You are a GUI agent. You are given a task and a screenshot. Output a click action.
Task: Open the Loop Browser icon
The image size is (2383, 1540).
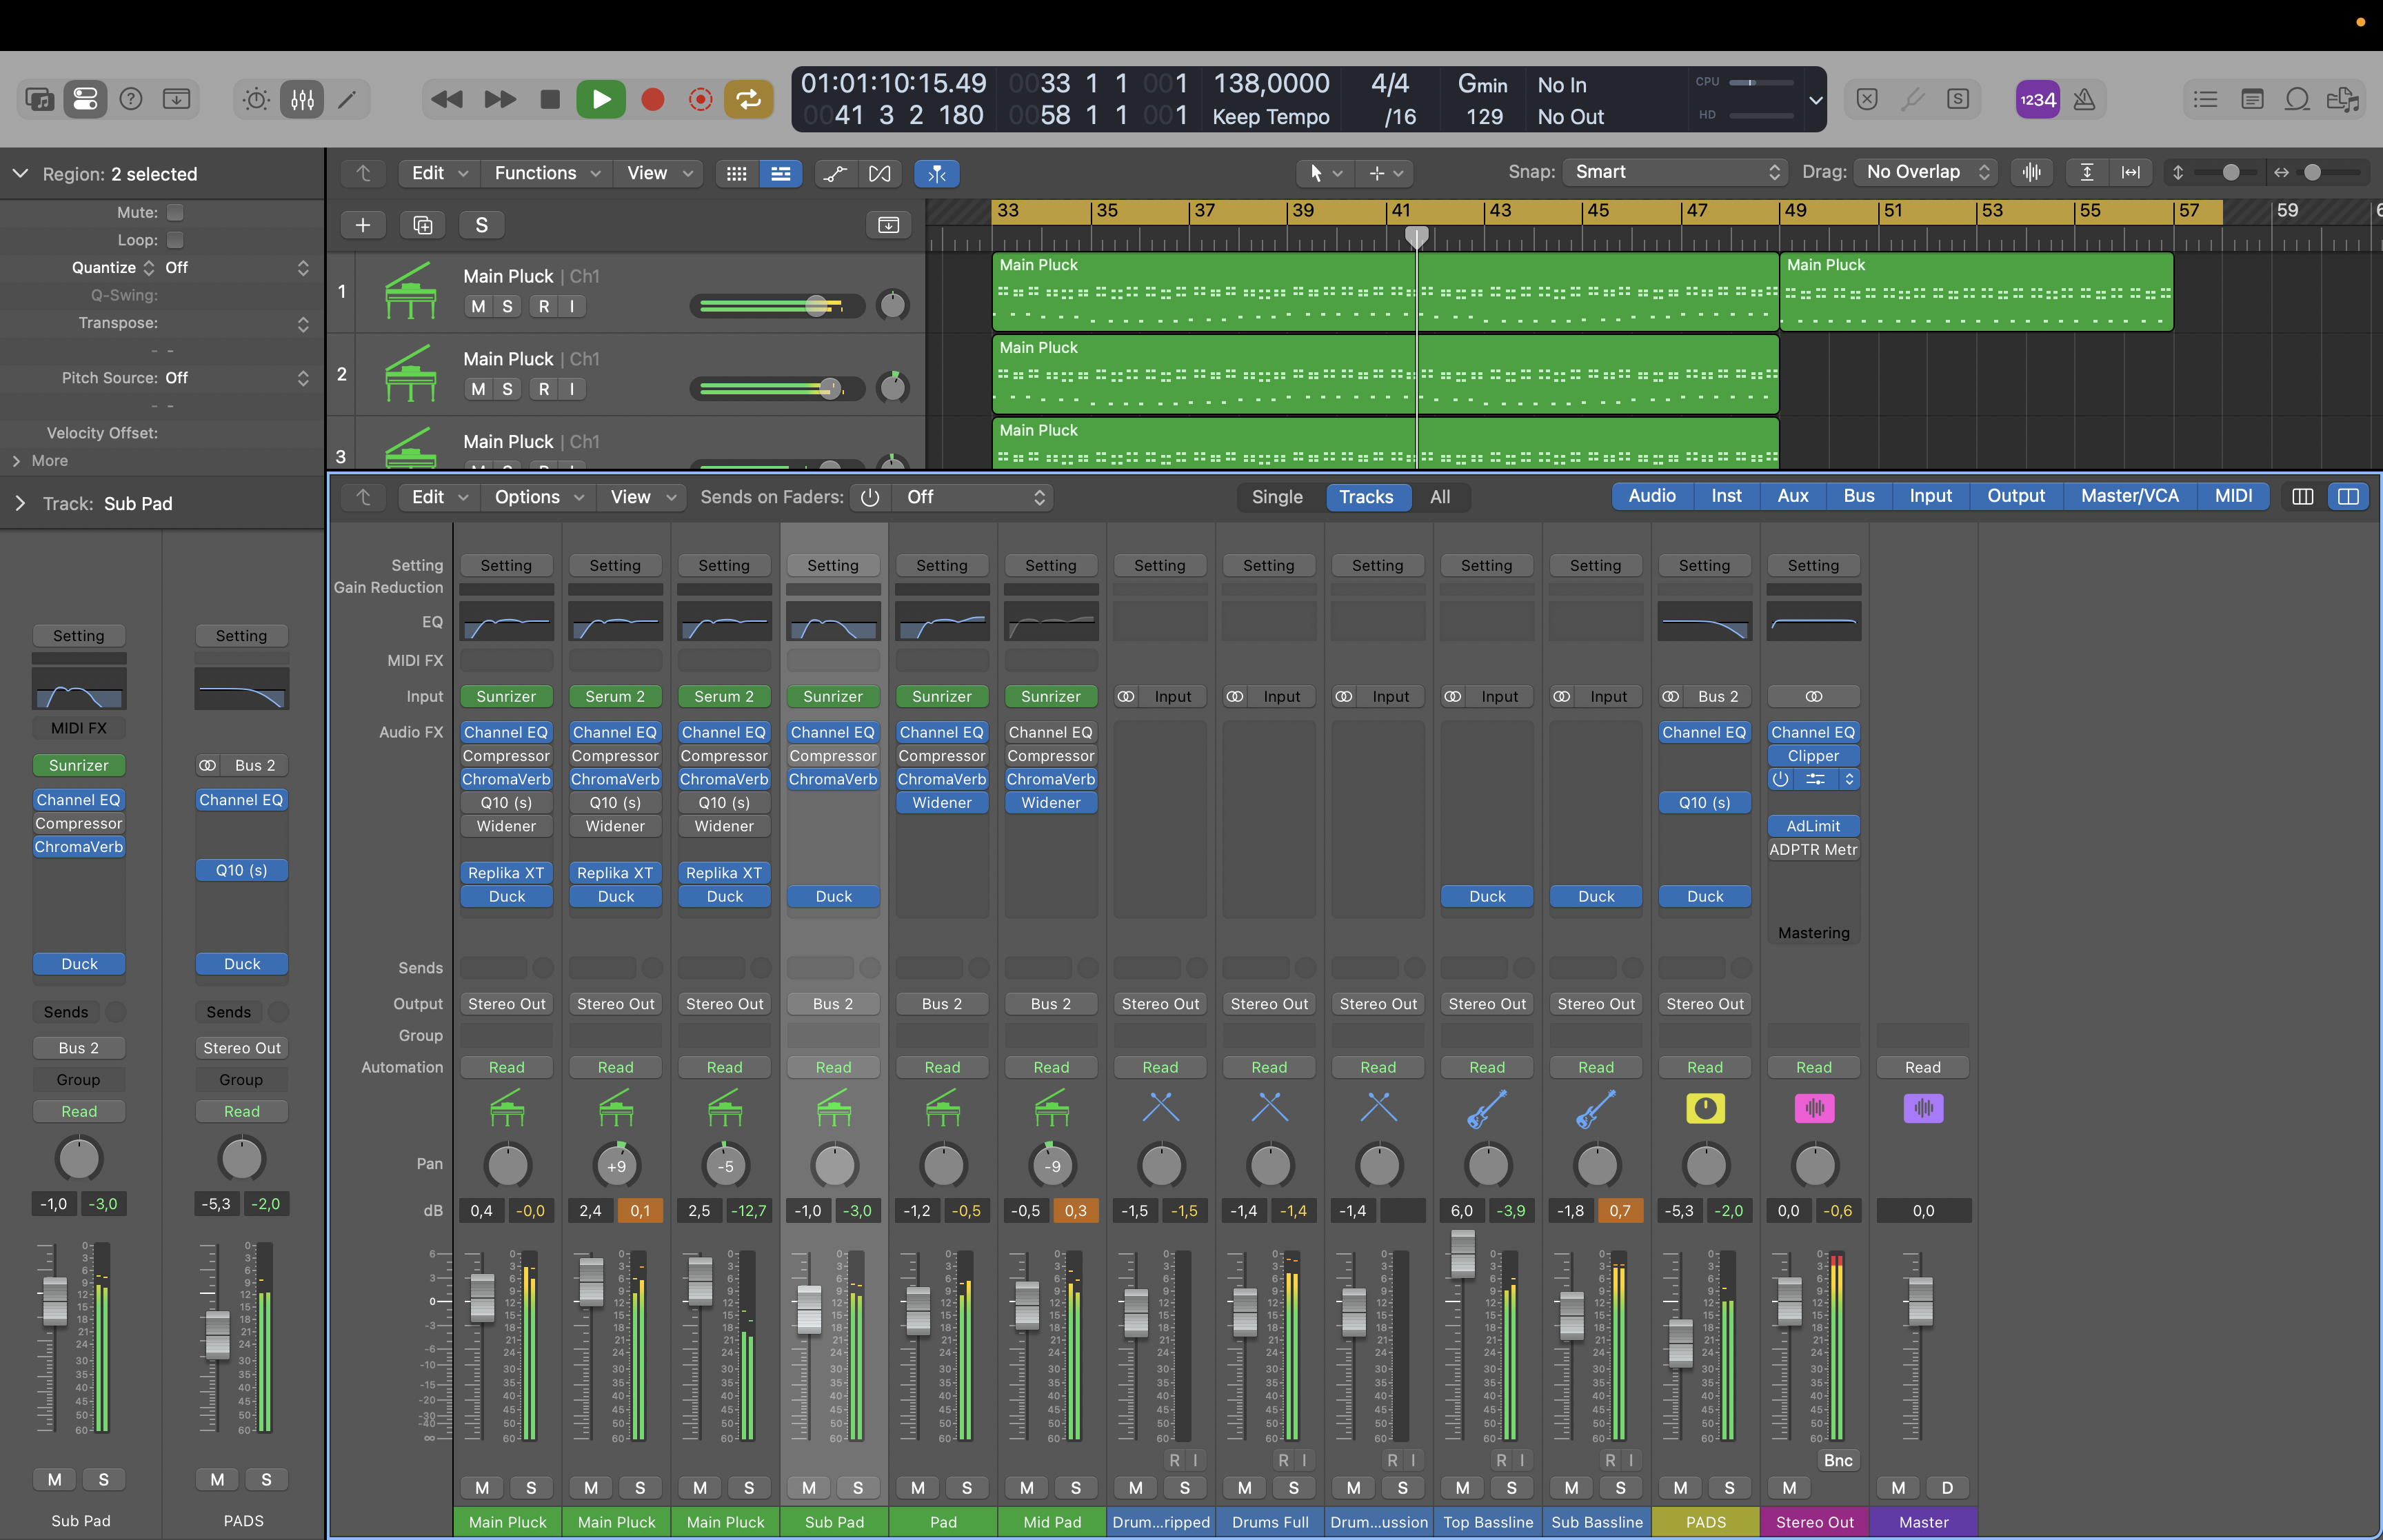[x=2297, y=99]
